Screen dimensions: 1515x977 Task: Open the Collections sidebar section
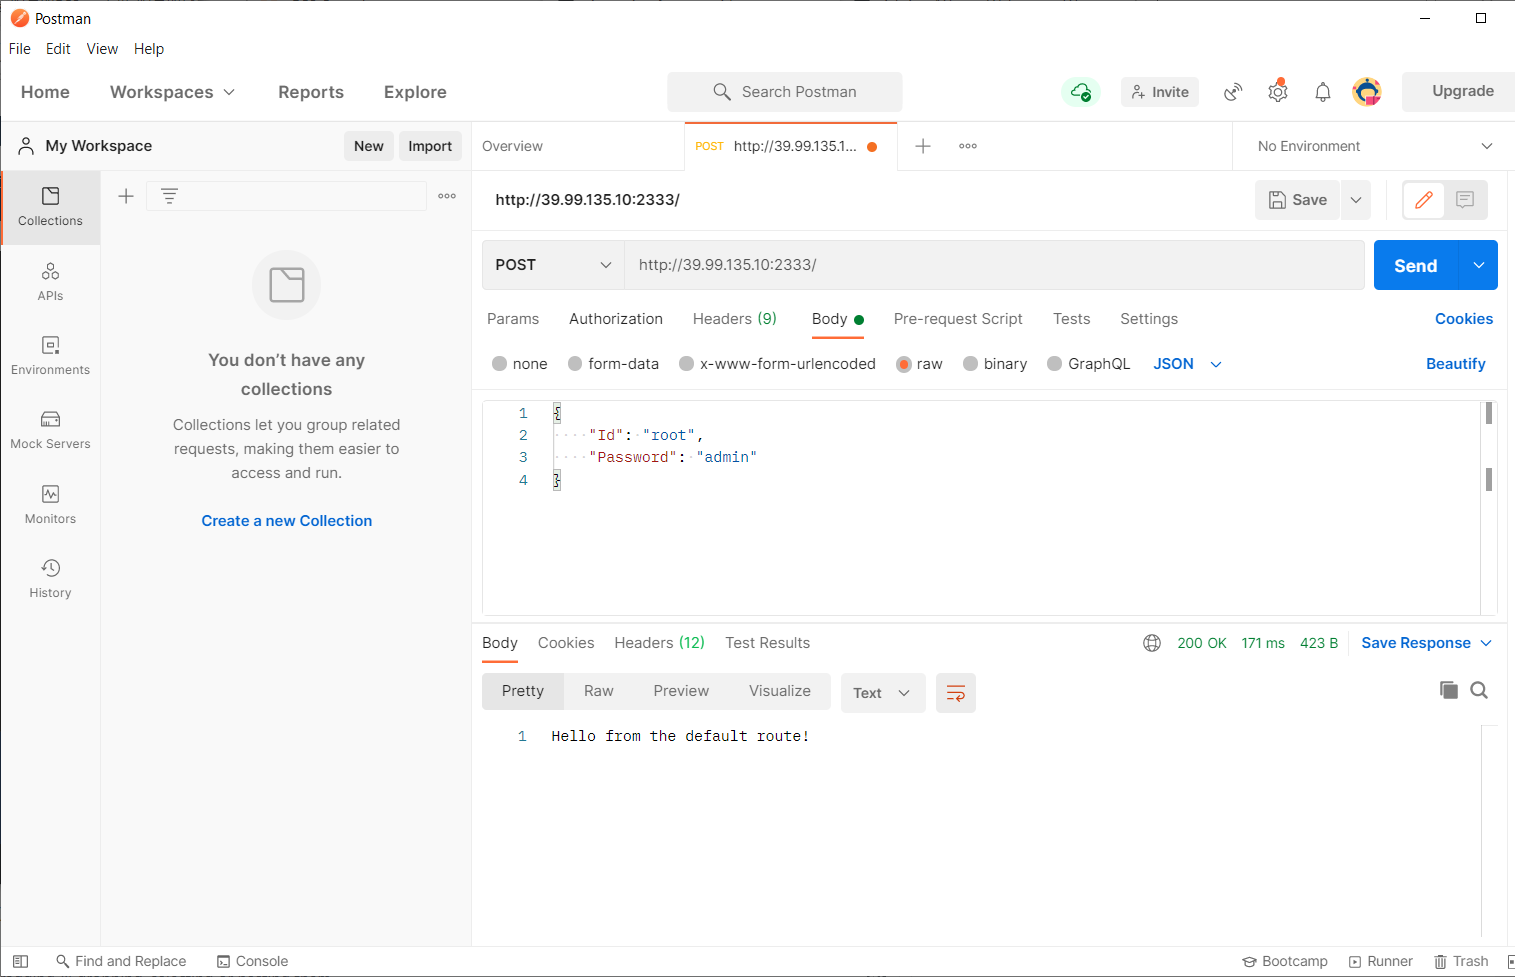coord(50,207)
